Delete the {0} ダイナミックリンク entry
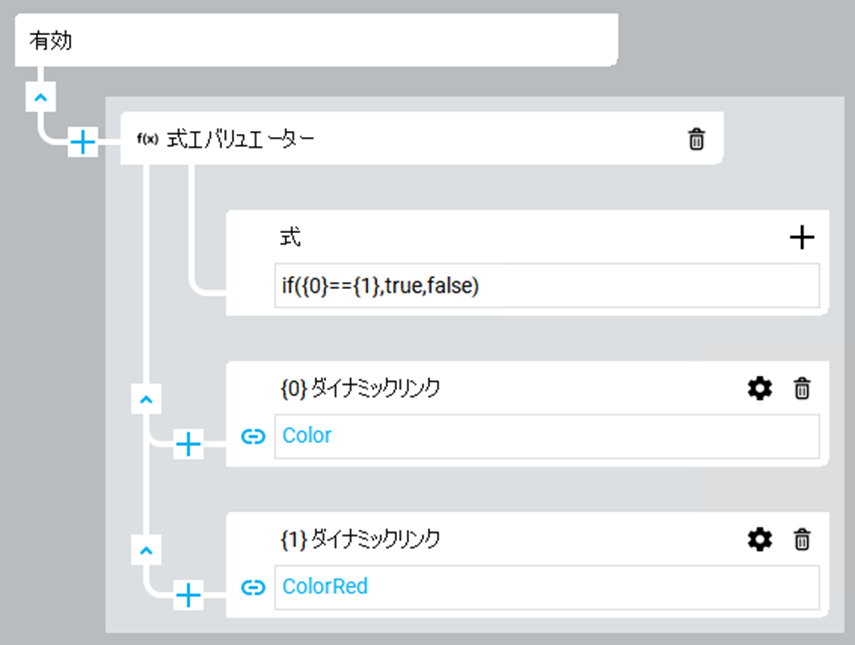This screenshot has height=645, width=855. tap(801, 389)
